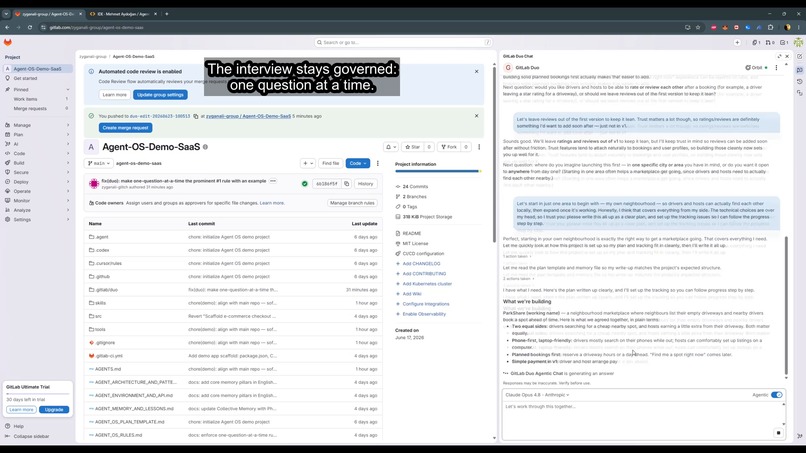The height and width of the screenshot is (453, 806).
Task: Expand the Plan sidebar section
Action: click(x=37, y=135)
